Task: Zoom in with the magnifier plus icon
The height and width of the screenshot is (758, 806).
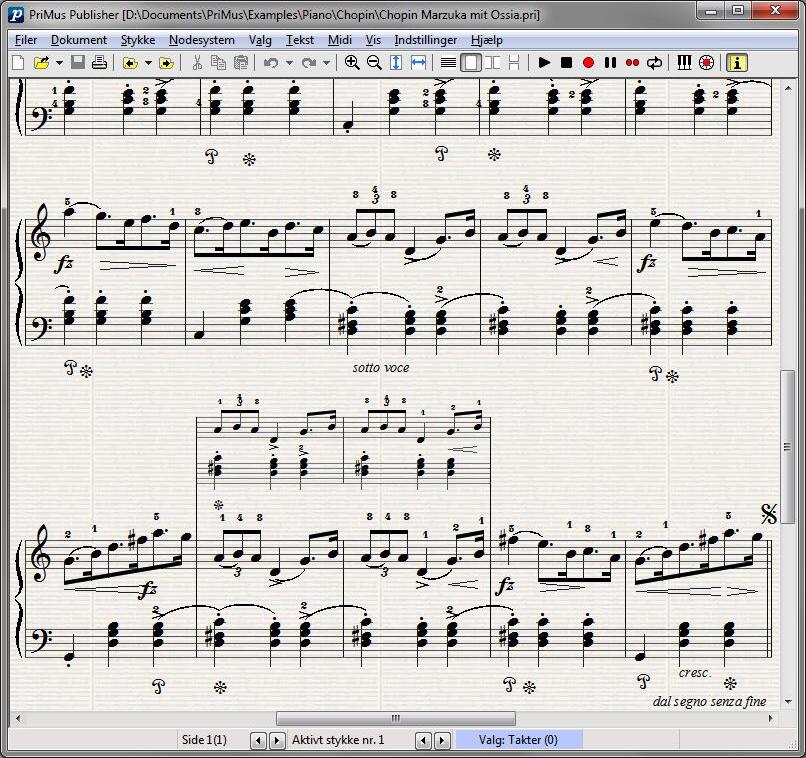Action: coord(352,63)
